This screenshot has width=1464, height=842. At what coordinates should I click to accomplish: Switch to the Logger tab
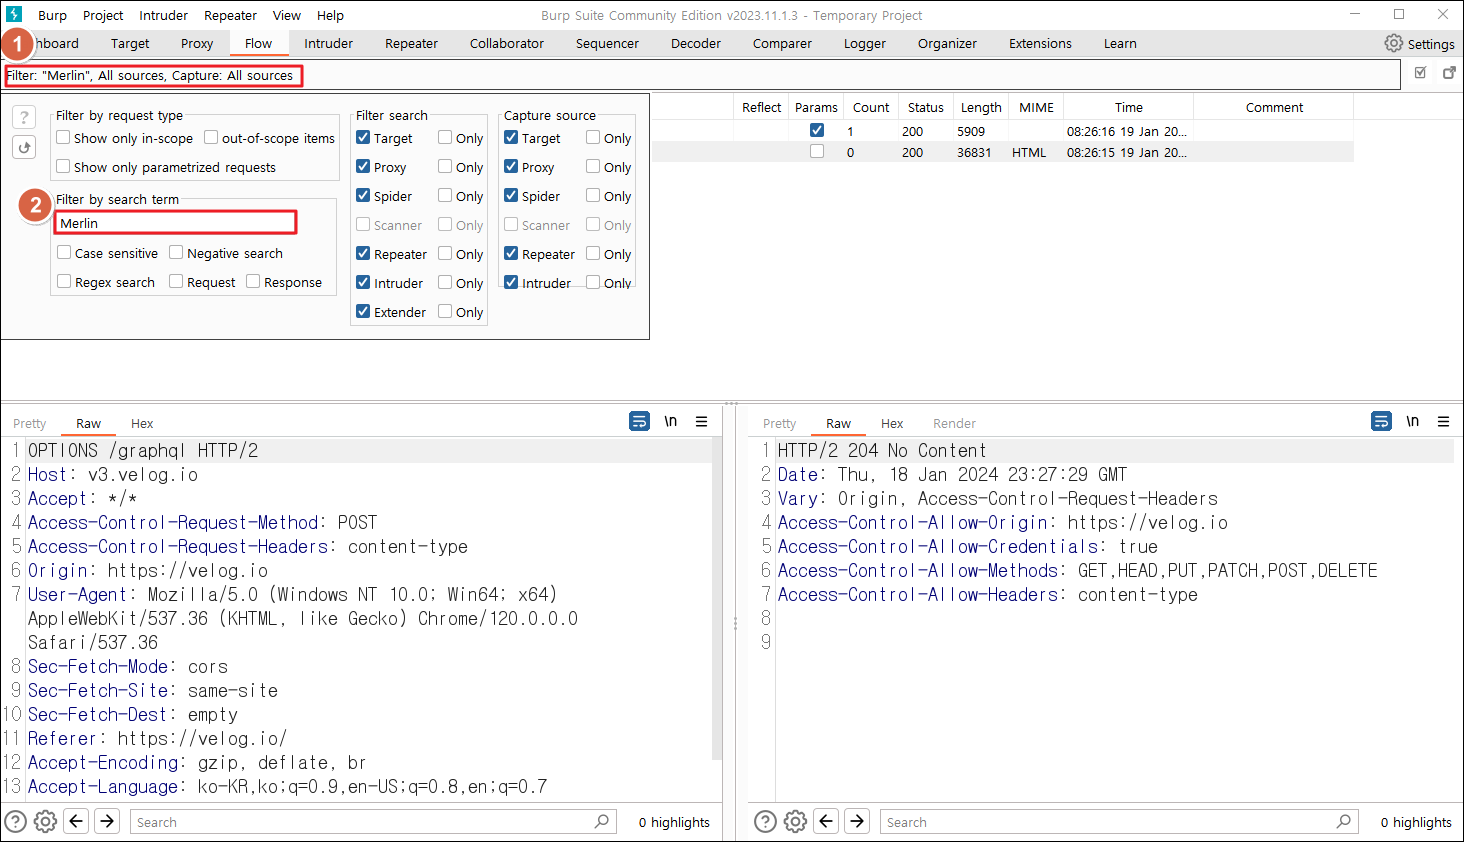[864, 43]
